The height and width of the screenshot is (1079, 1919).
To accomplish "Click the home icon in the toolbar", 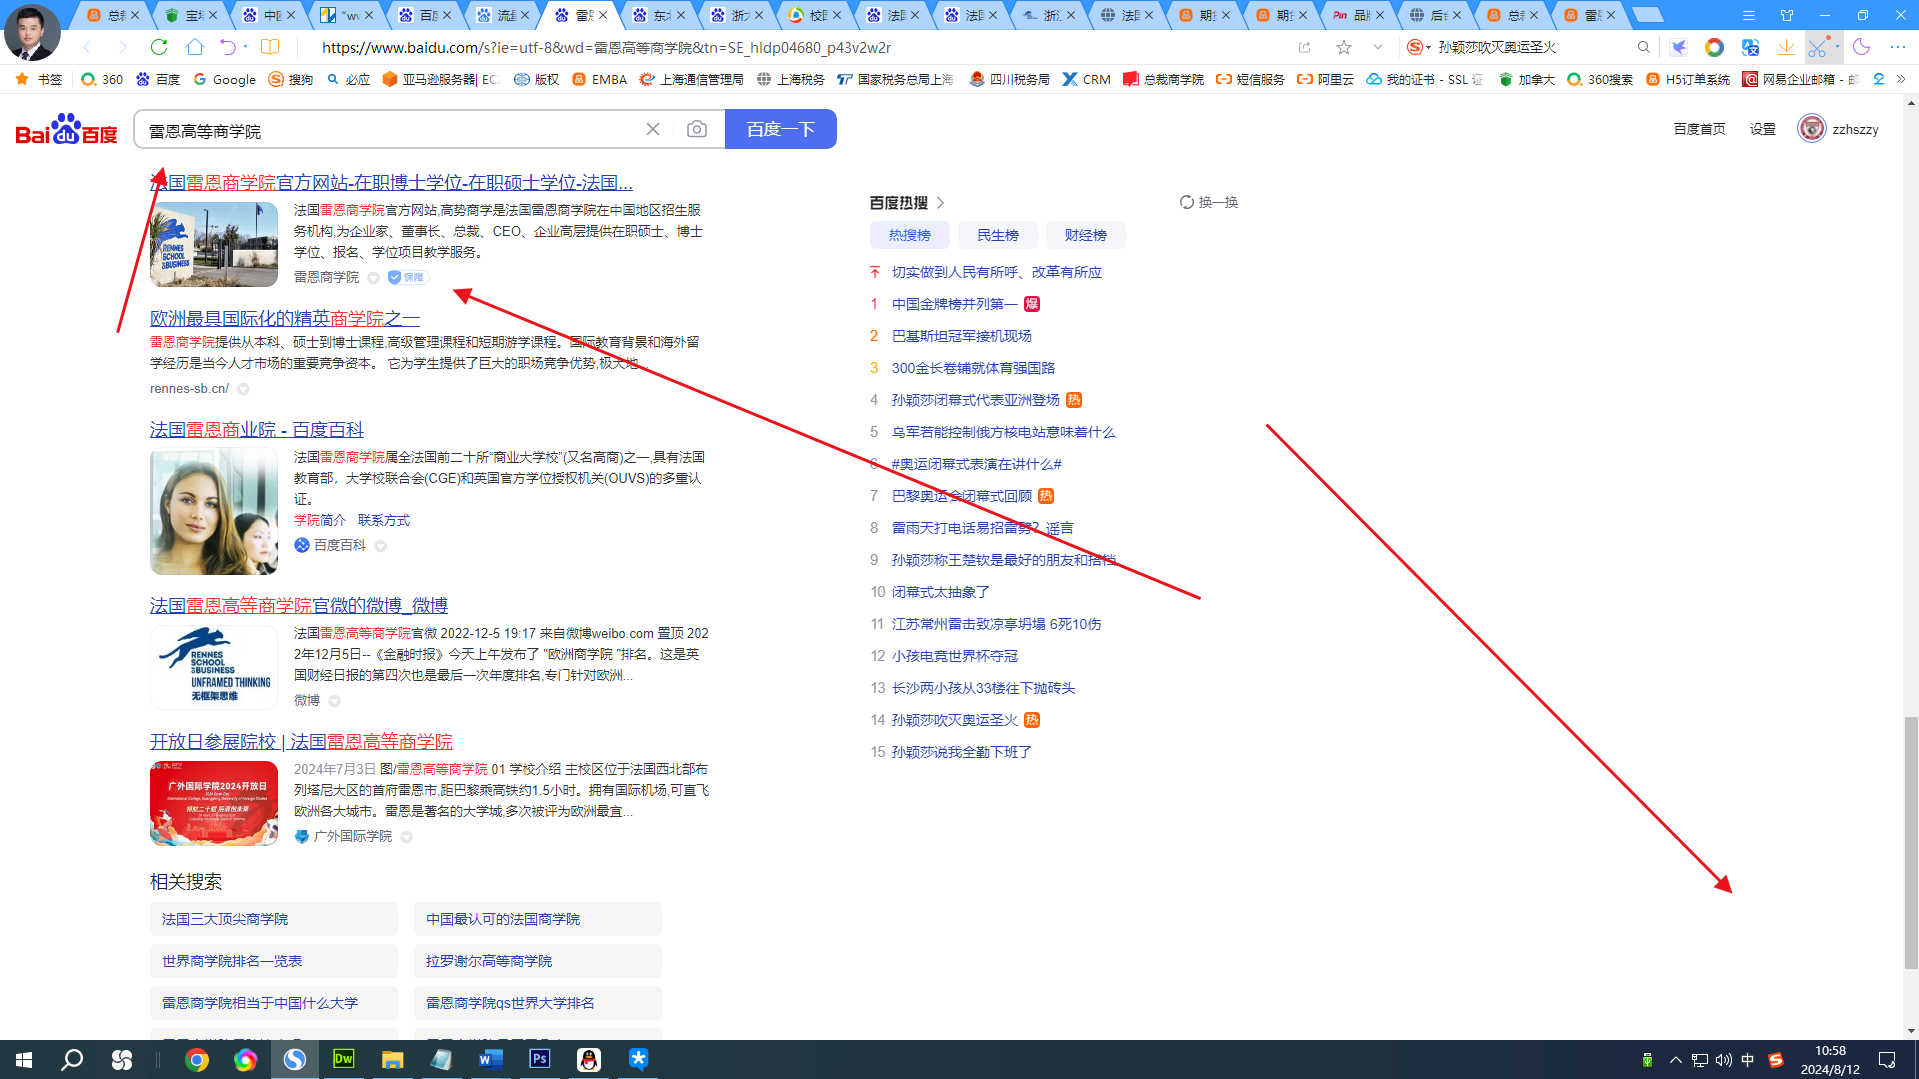I will point(193,47).
